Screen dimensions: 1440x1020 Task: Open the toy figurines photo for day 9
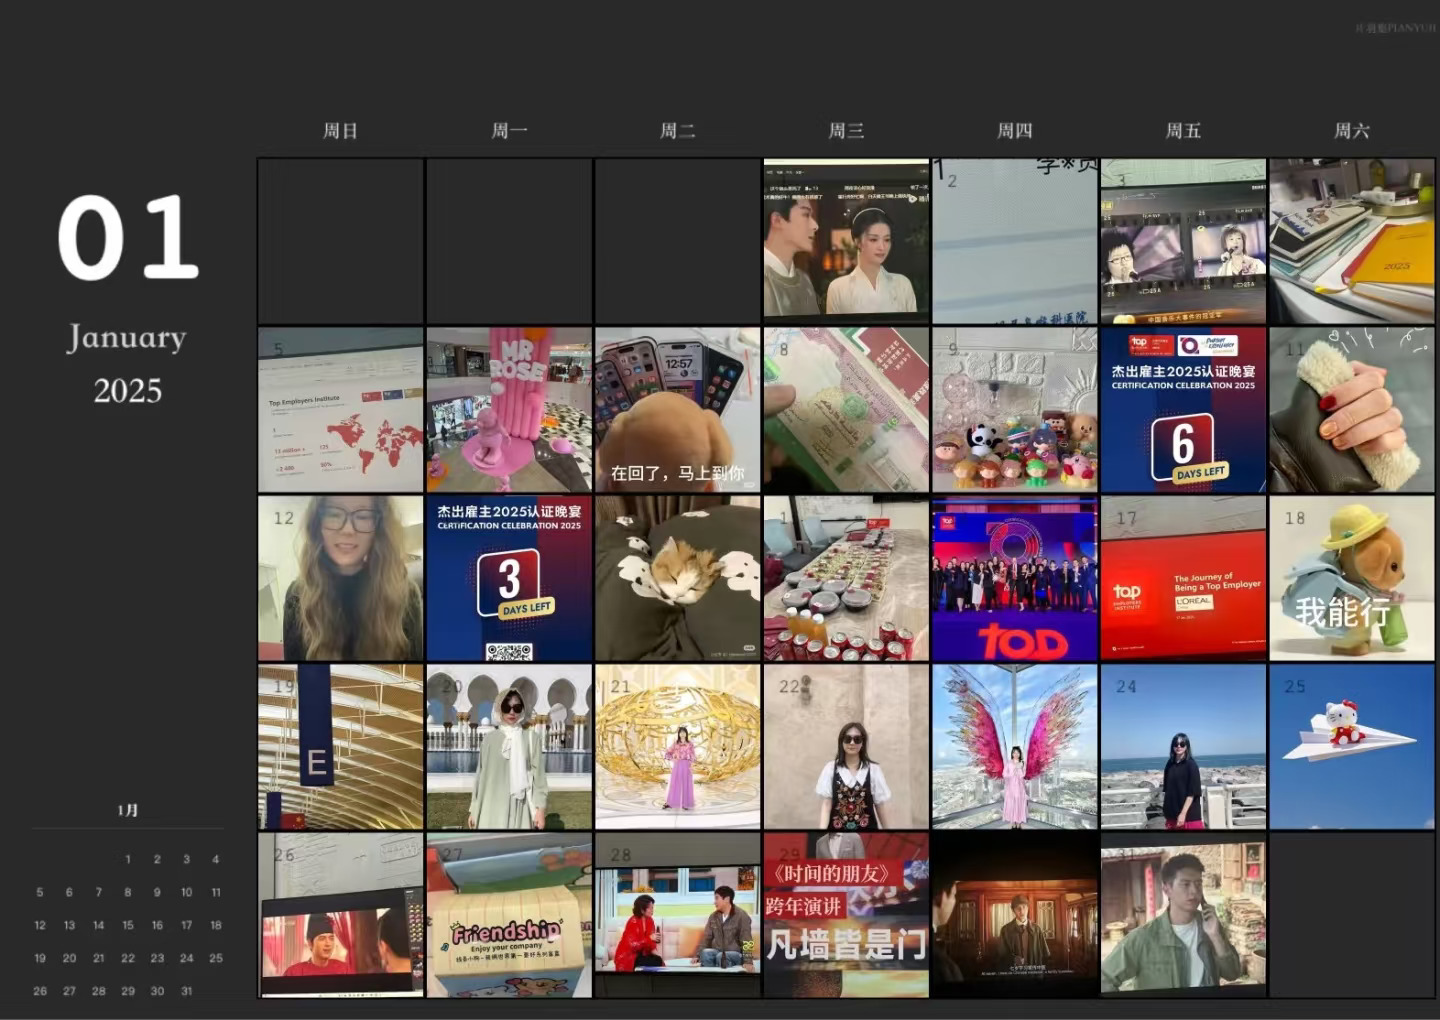[x=1015, y=409]
